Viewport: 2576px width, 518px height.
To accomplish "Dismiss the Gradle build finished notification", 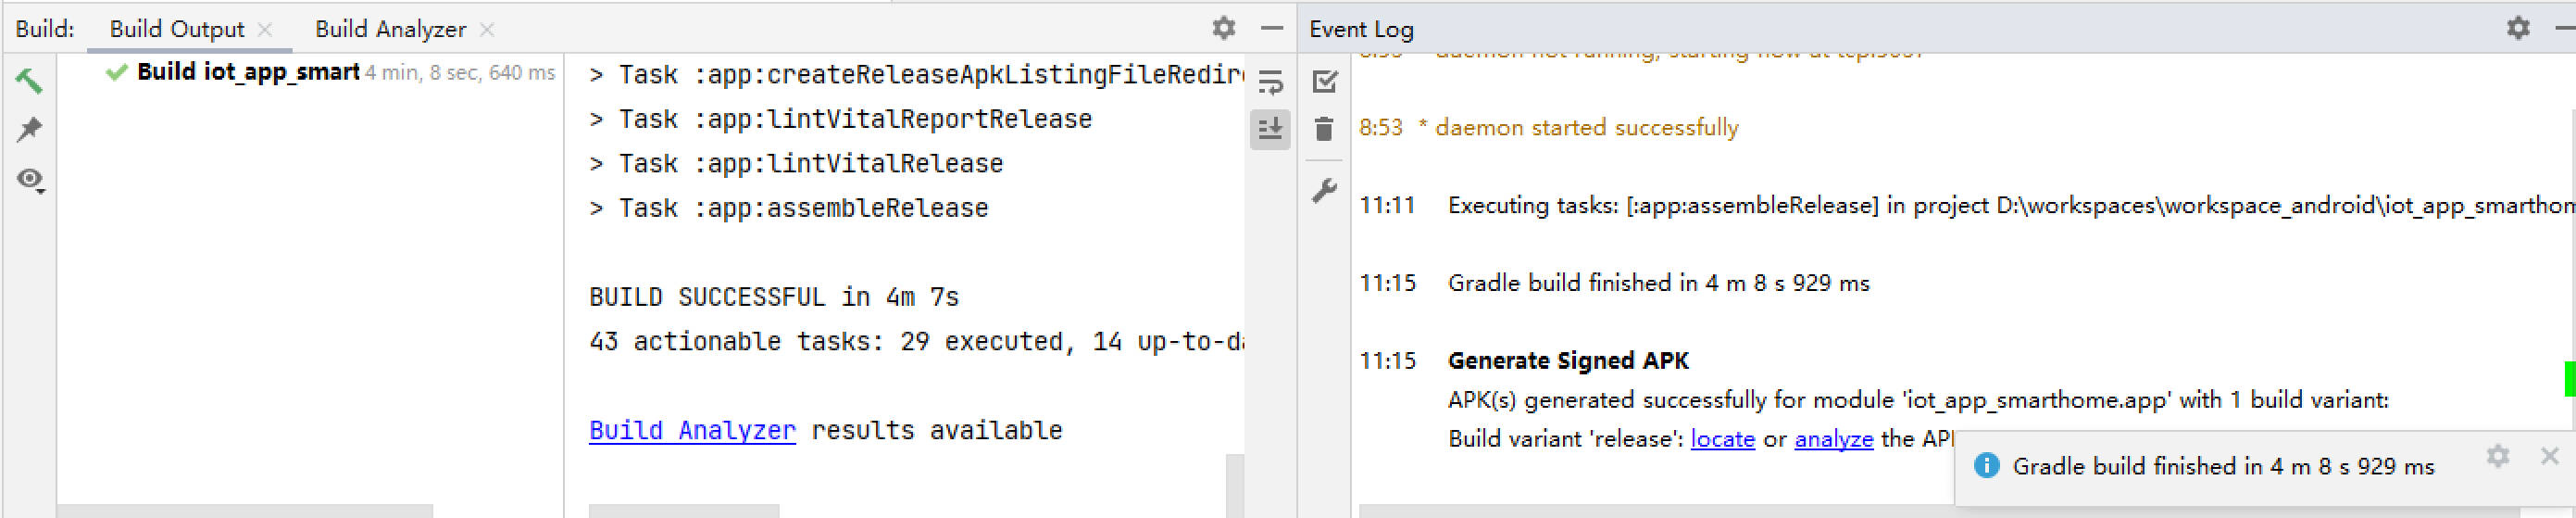I will coord(2549,457).
